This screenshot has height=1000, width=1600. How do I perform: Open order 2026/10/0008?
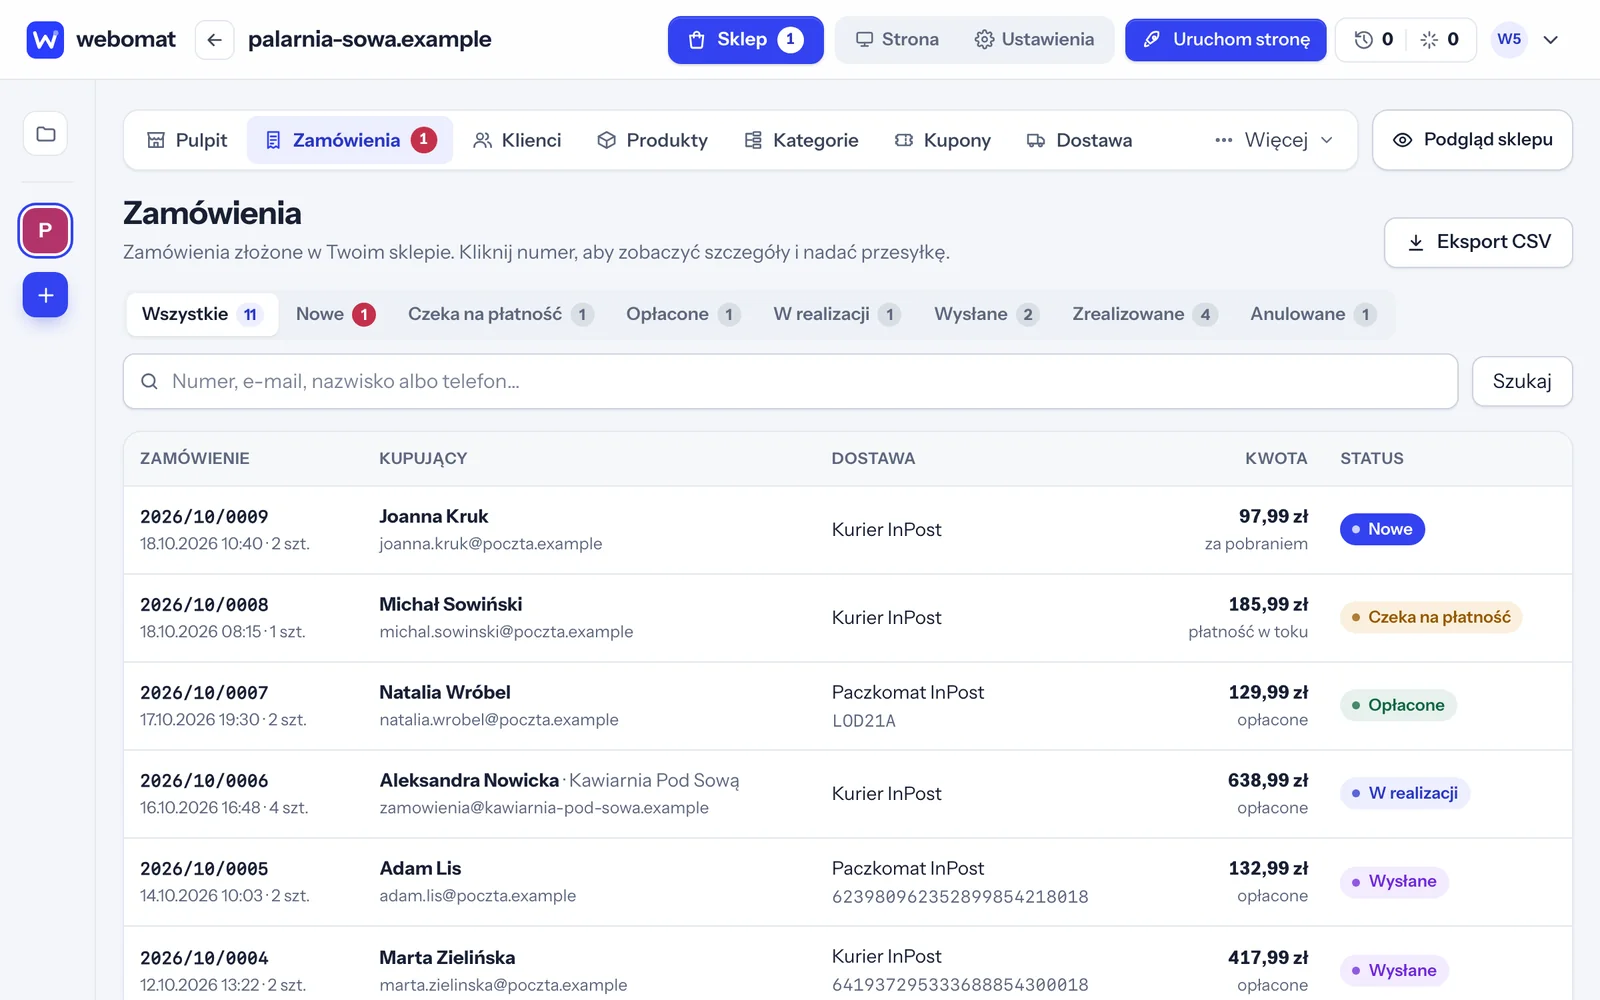point(204,605)
